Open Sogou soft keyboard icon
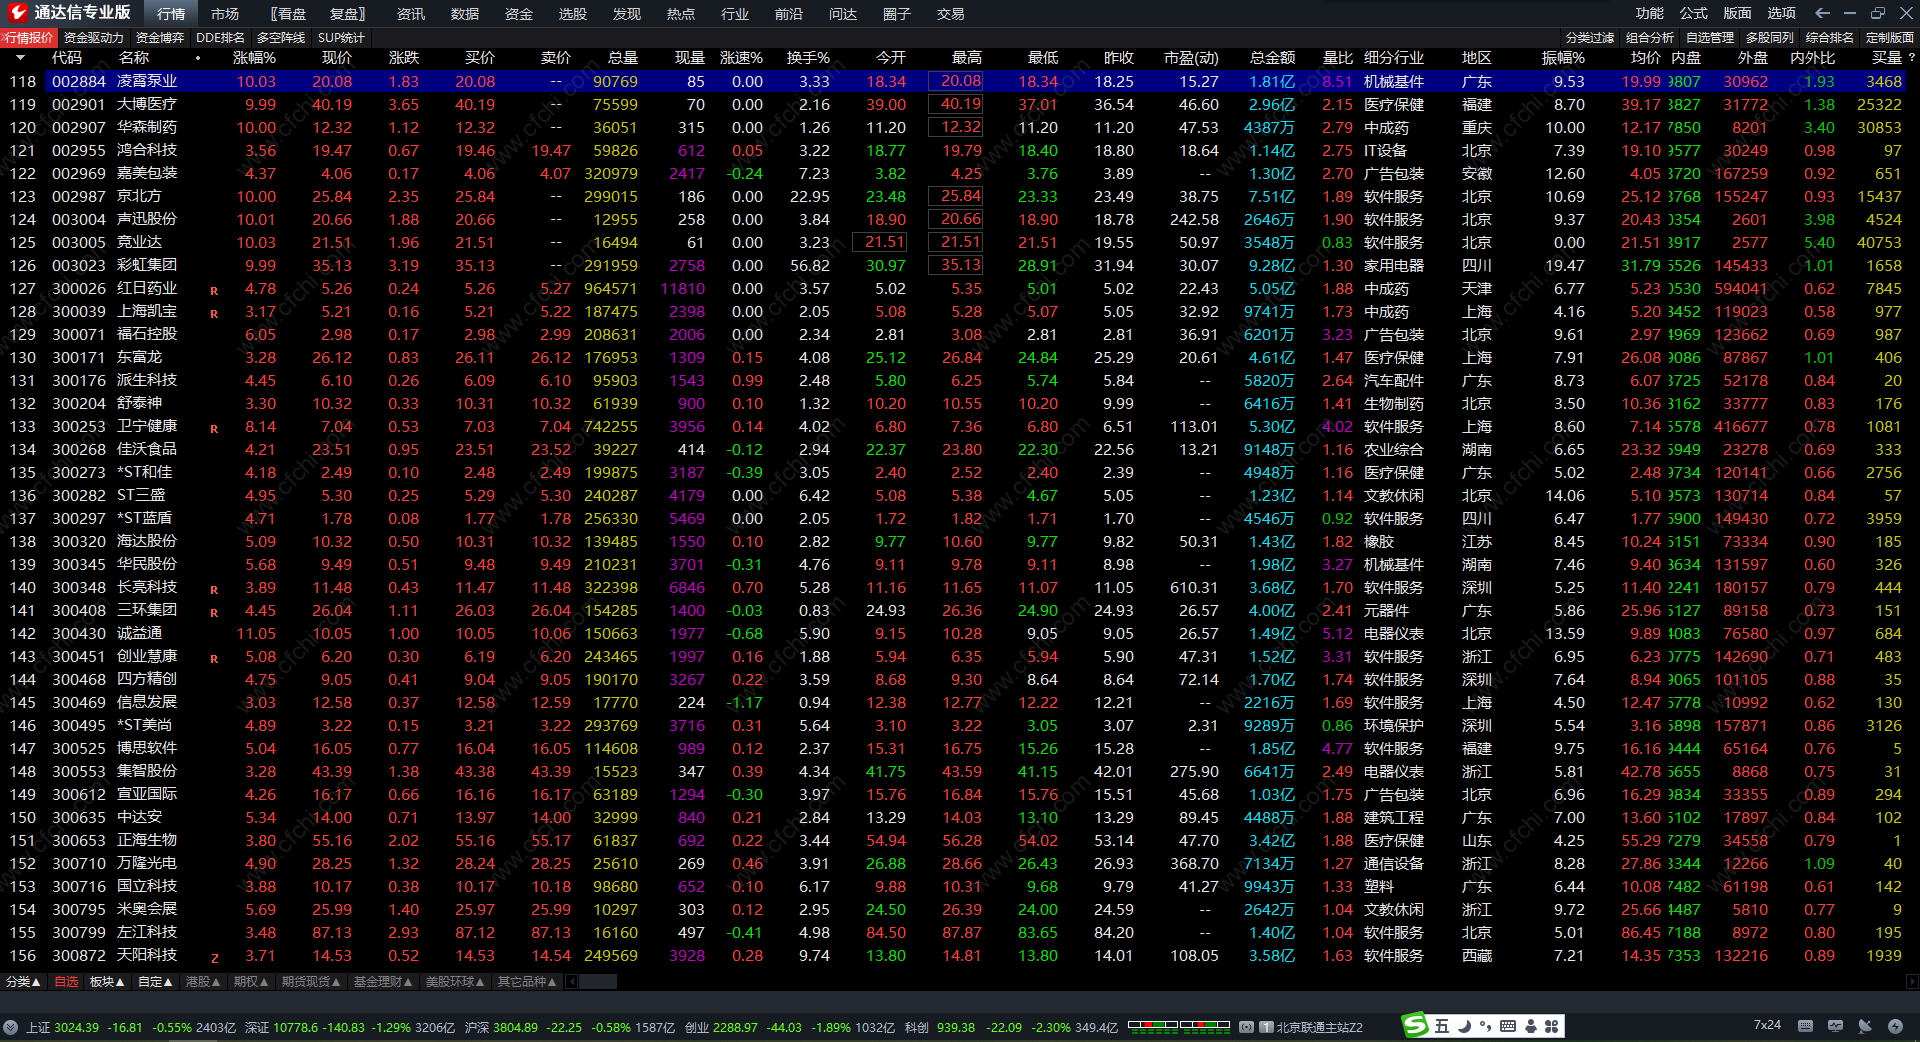Image resolution: width=1920 pixels, height=1042 pixels. coord(1508,1026)
